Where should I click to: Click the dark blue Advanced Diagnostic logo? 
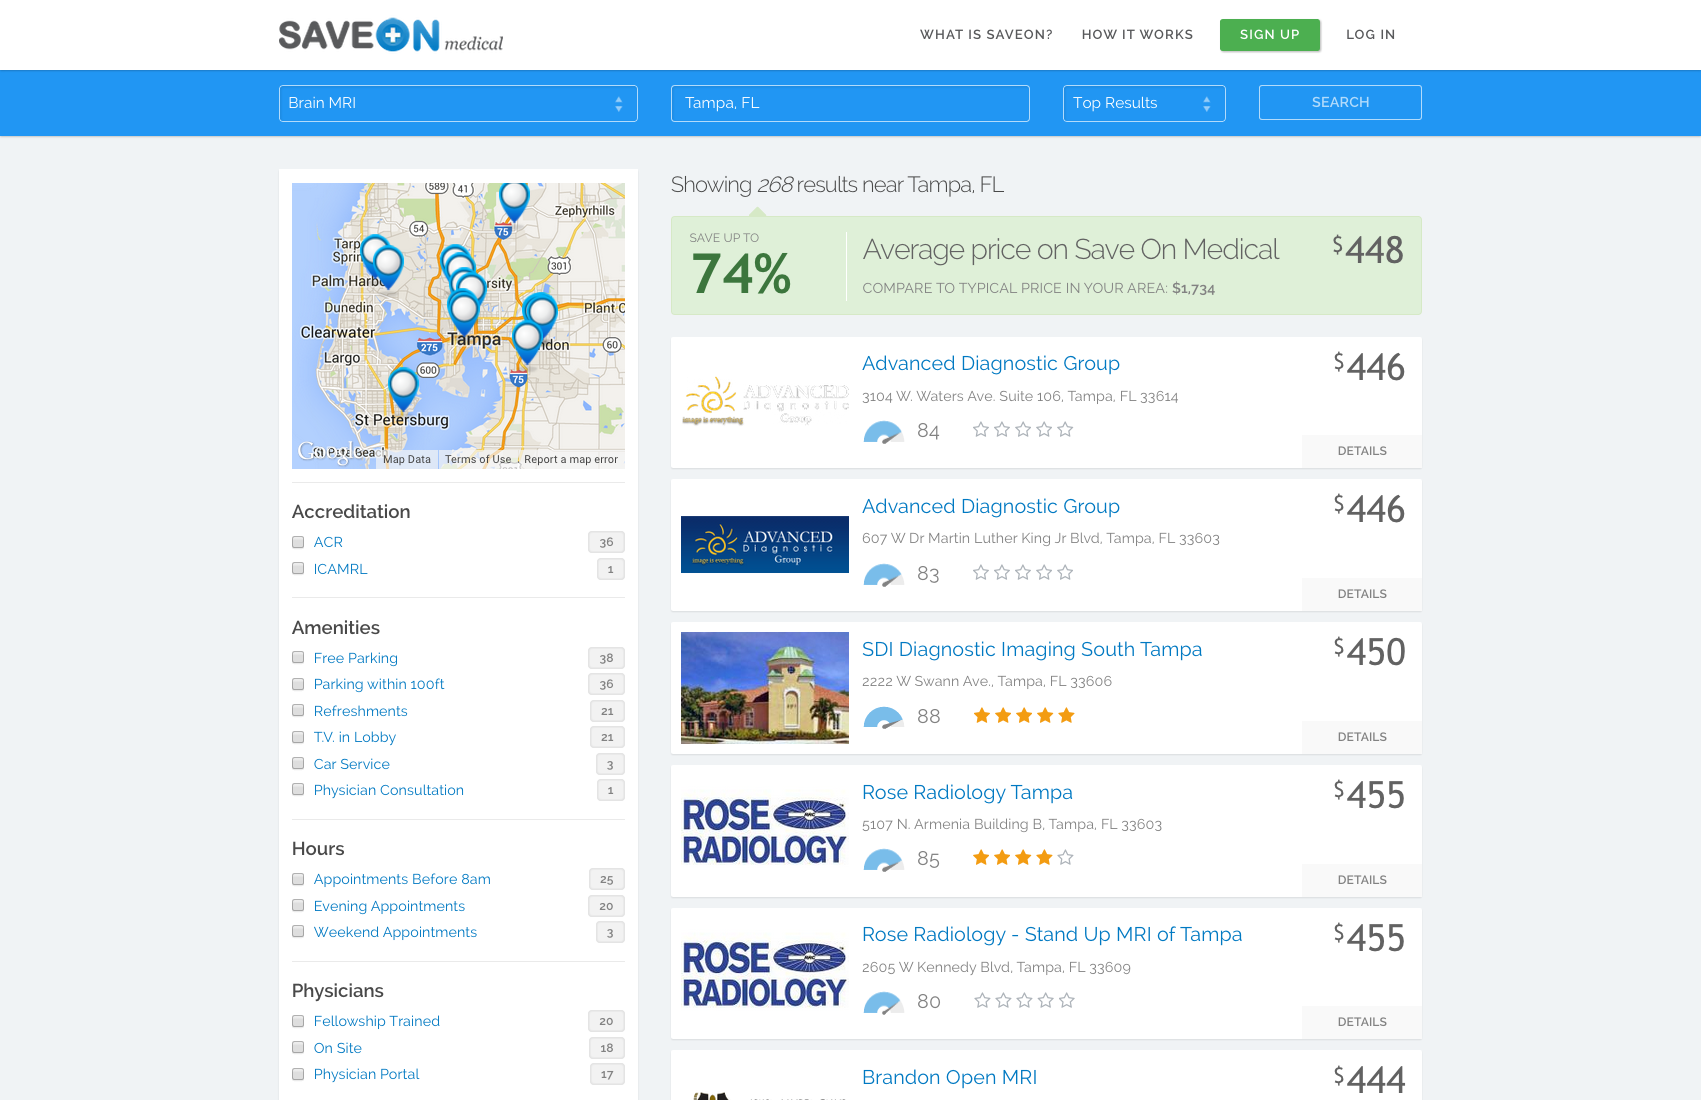pyautogui.click(x=765, y=545)
